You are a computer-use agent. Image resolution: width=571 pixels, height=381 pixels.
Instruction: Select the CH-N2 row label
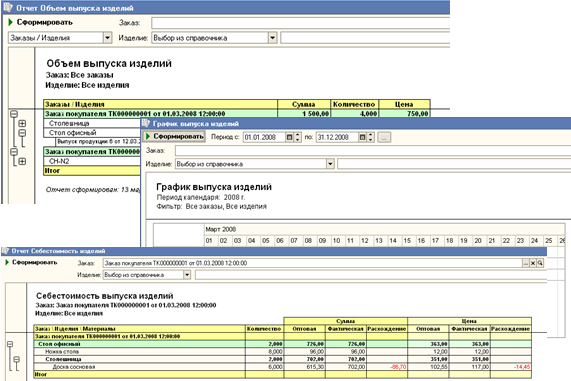click(x=59, y=161)
